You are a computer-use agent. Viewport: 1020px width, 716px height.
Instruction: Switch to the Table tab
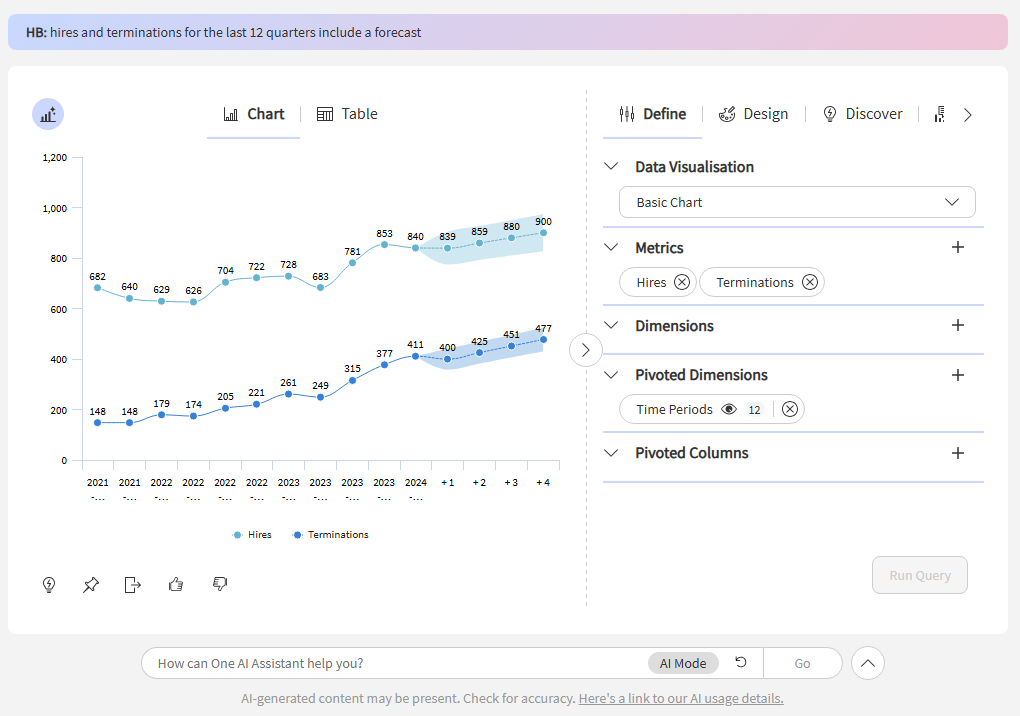(347, 114)
